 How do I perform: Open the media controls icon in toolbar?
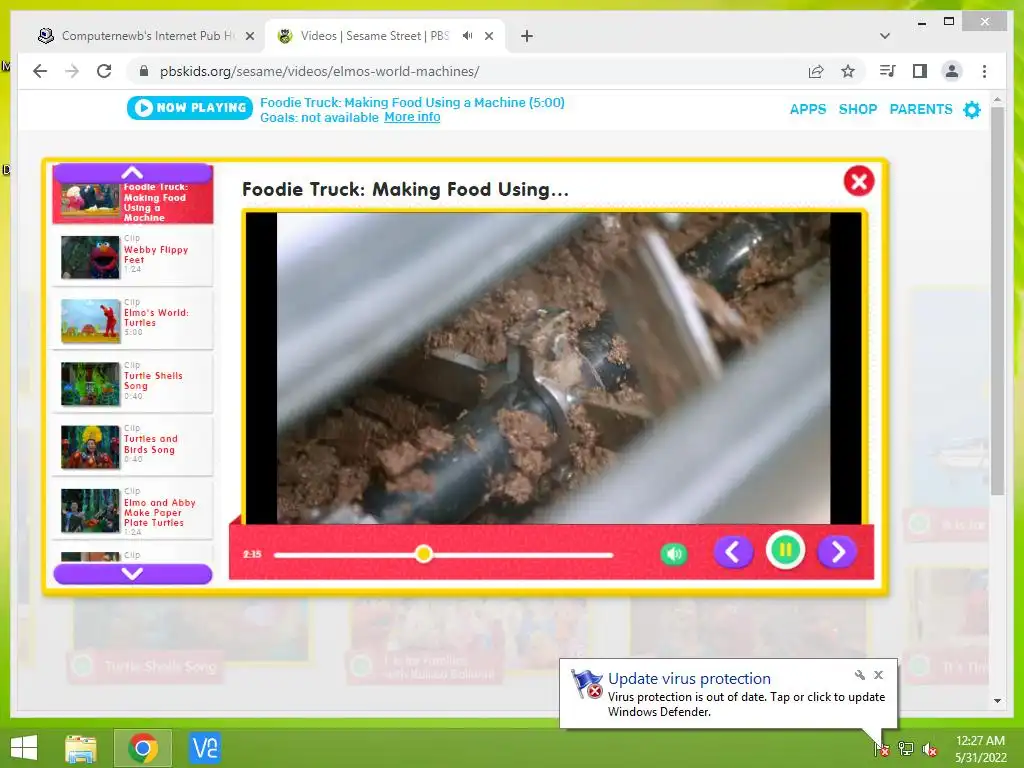point(888,71)
